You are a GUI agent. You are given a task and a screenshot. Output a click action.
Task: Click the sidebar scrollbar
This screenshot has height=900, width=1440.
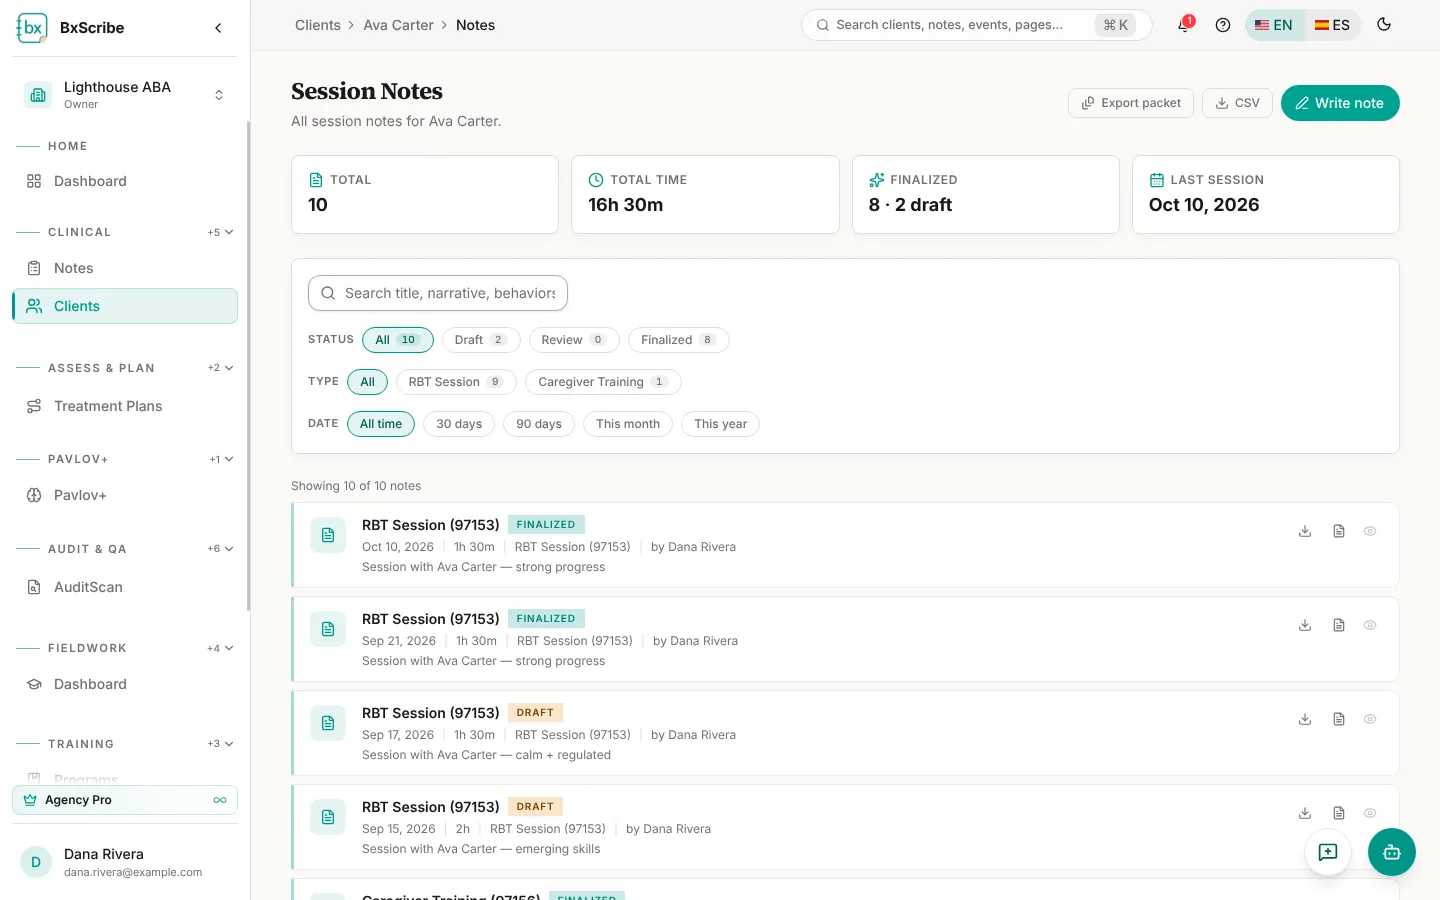tap(249, 365)
